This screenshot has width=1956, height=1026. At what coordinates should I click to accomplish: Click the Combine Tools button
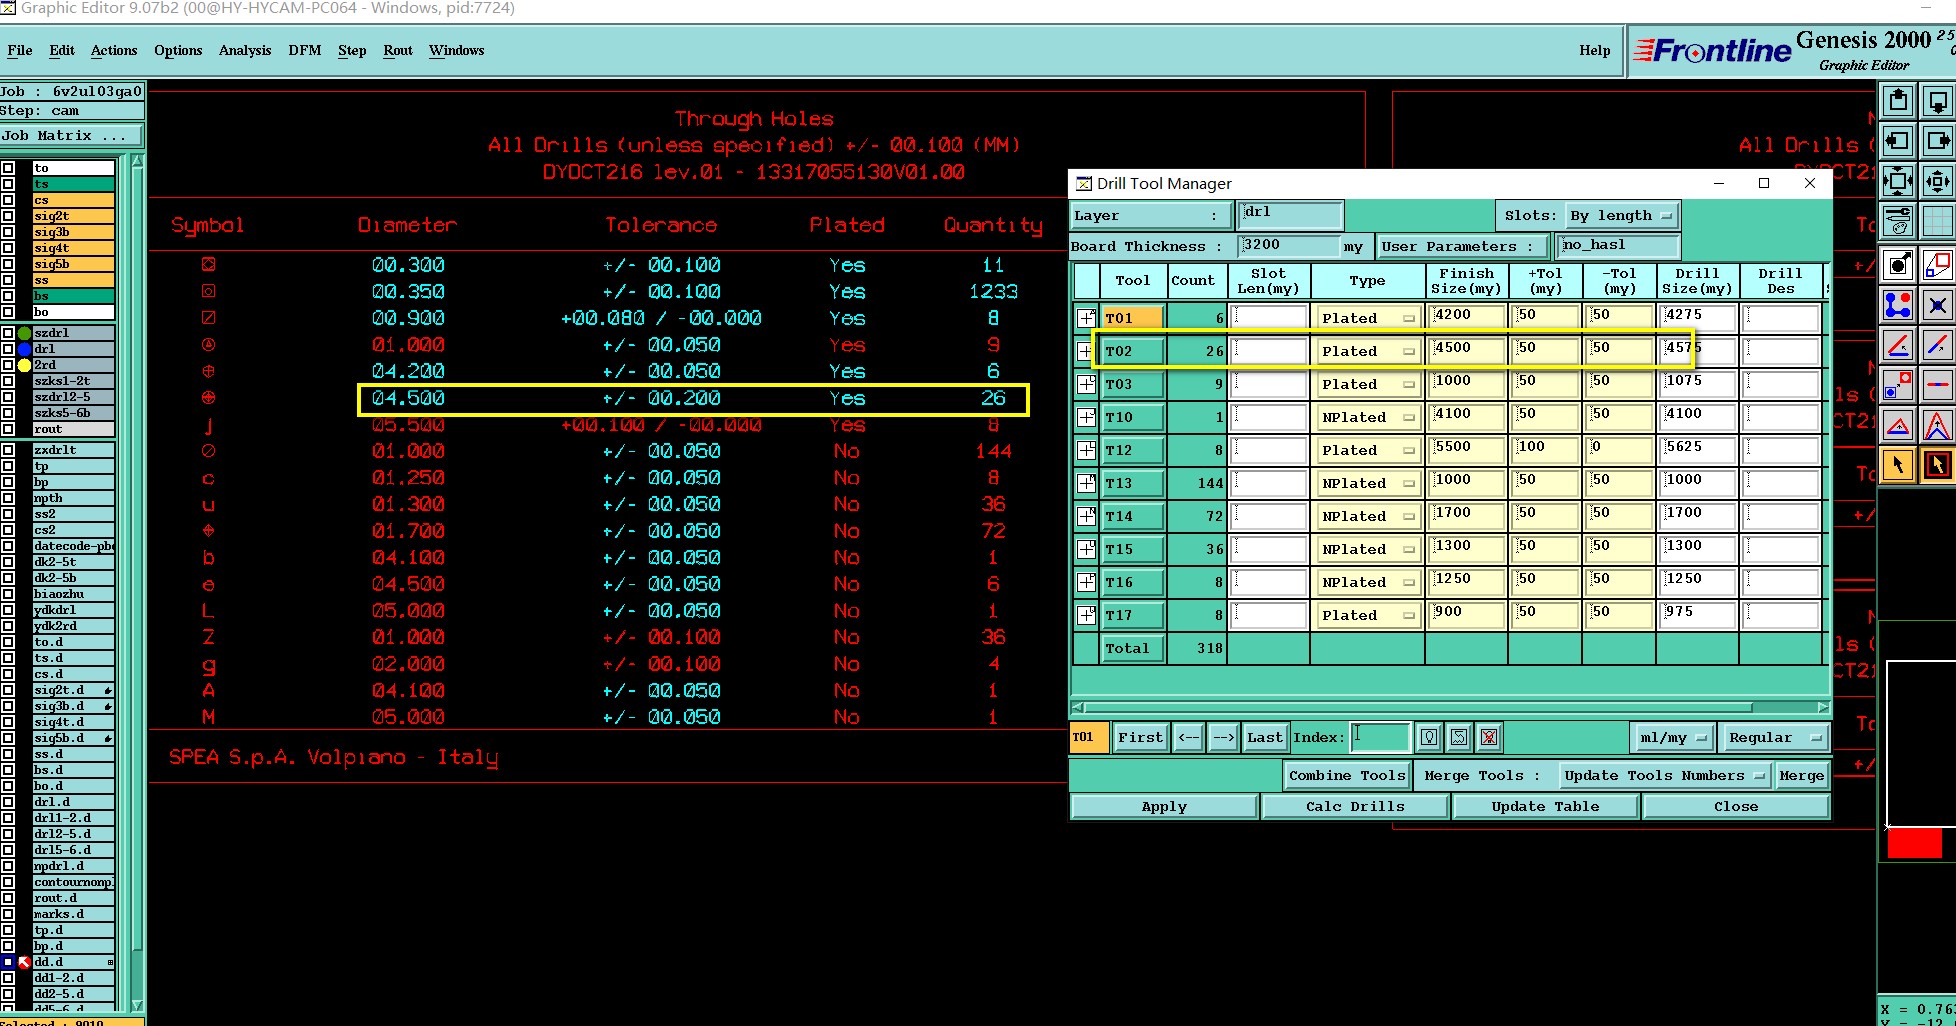pos(1347,775)
